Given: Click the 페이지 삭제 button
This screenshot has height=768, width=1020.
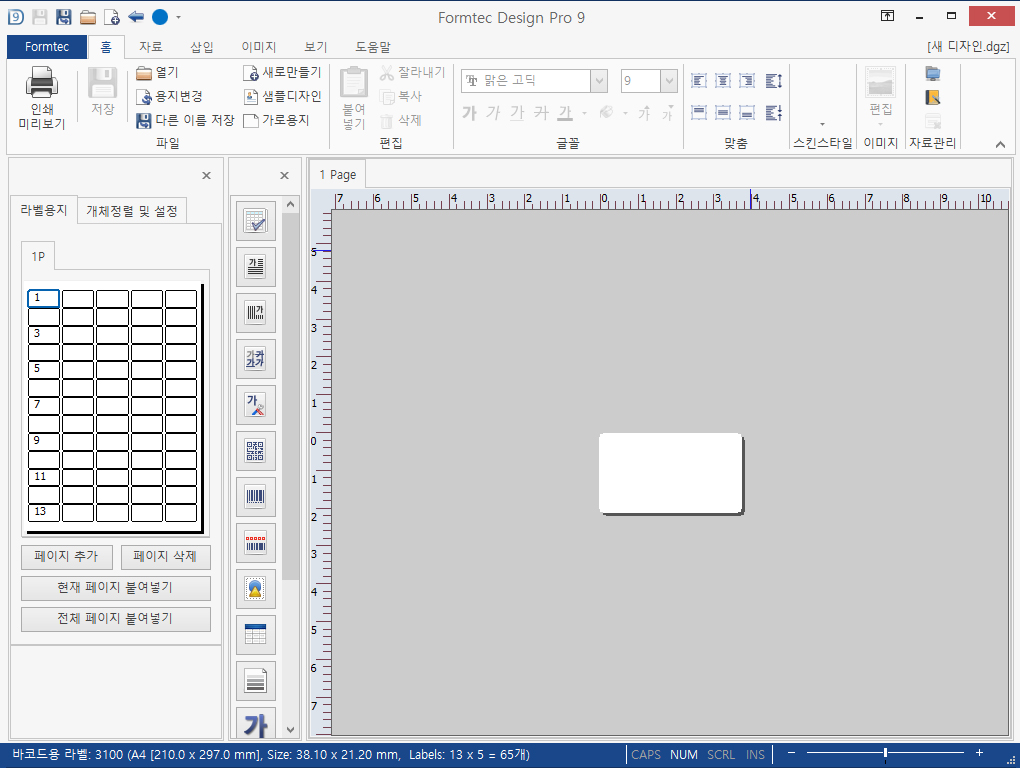Looking at the screenshot, I should coord(165,557).
